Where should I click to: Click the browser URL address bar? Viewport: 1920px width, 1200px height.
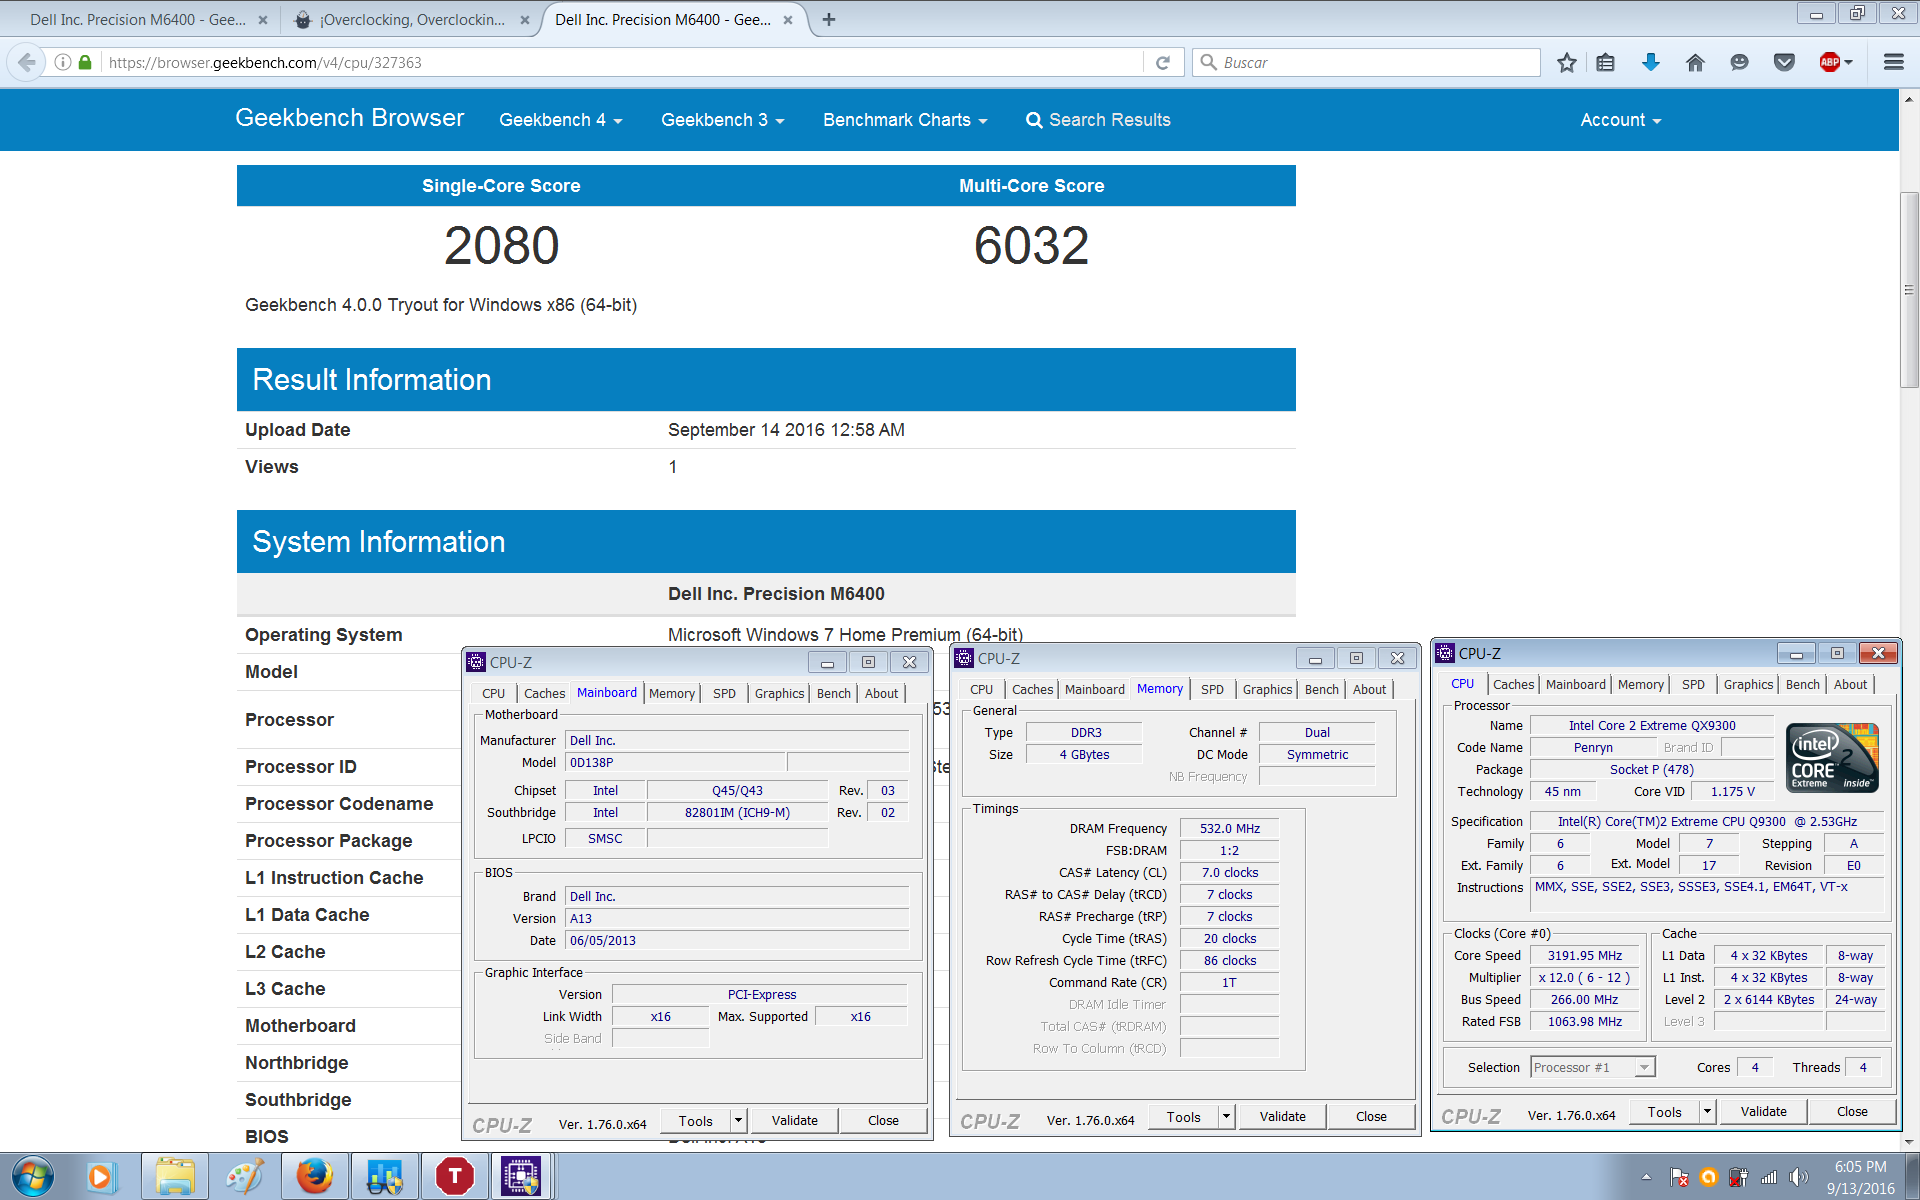(x=620, y=62)
